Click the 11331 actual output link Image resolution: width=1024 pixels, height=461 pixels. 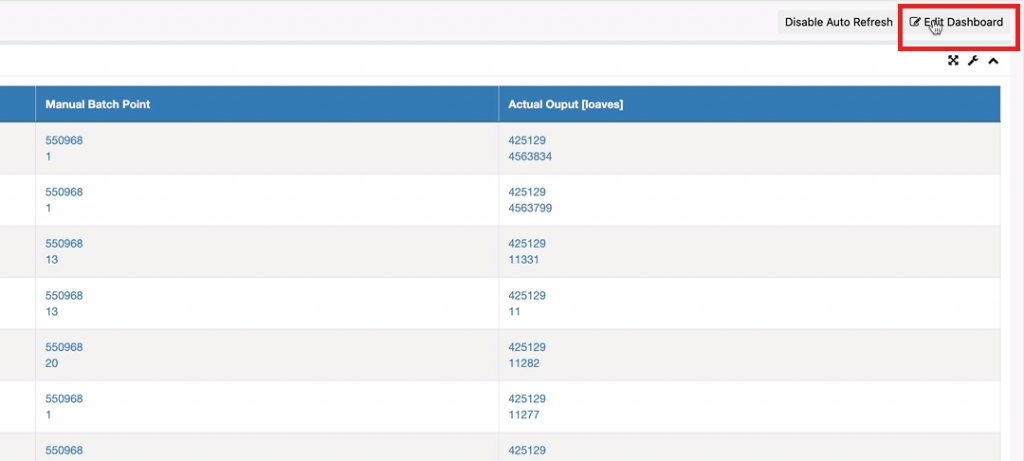tap(524, 260)
